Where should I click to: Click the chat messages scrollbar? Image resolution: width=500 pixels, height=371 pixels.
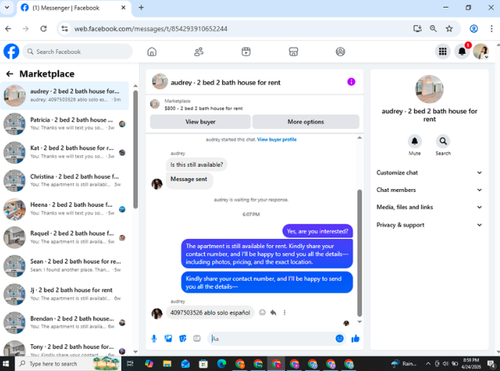coord(359,253)
